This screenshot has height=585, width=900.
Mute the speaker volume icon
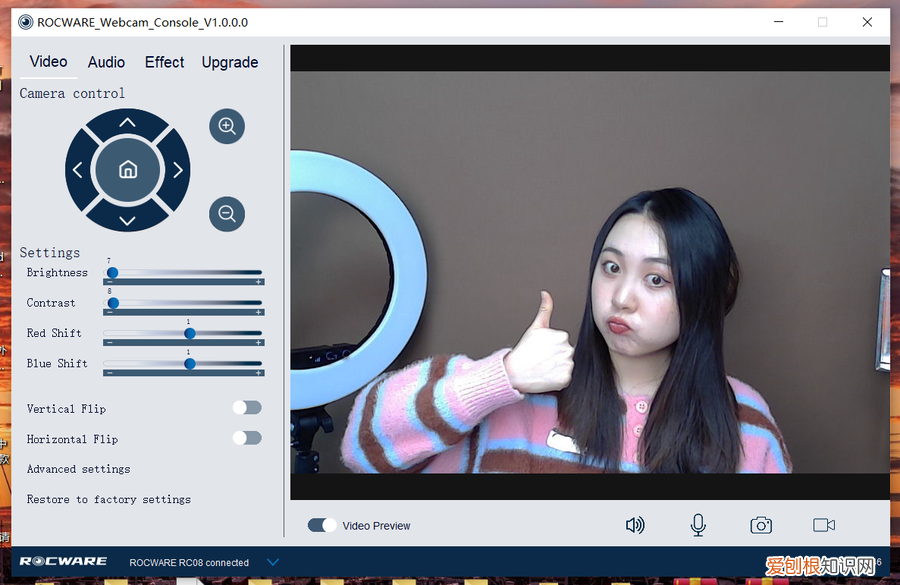[635, 525]
